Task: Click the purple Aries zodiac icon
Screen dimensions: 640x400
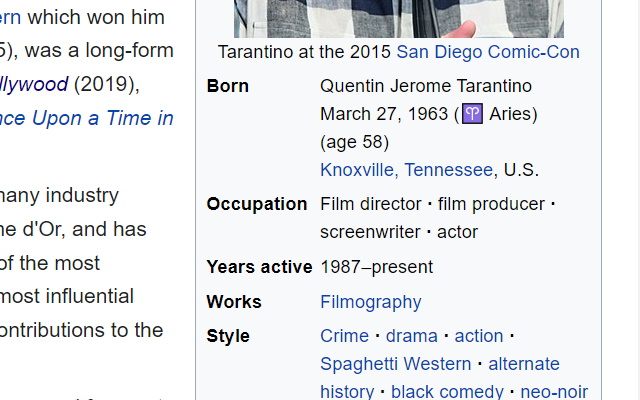Action: tap(472, 113)
